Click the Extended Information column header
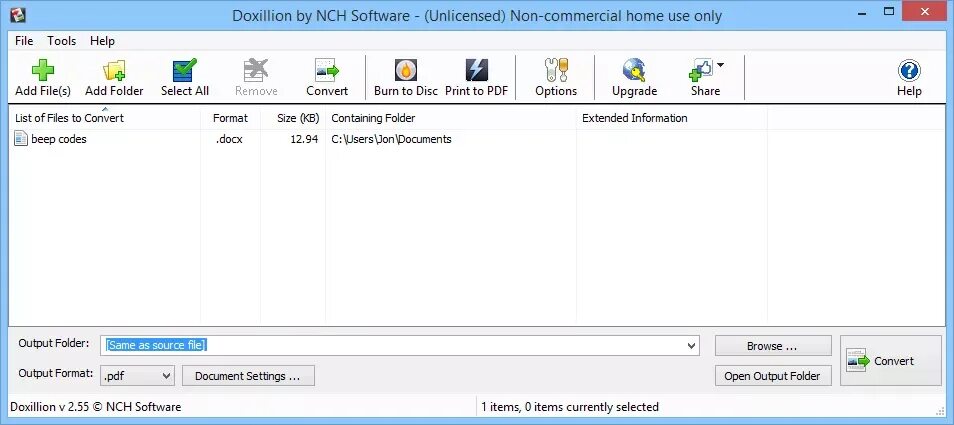This screenshot has height=425, width=954. pos(672,117)
